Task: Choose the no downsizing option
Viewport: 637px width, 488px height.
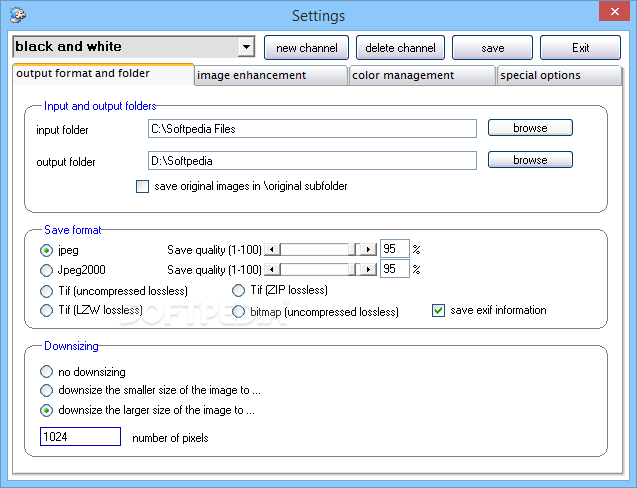Action: point(46,372)
